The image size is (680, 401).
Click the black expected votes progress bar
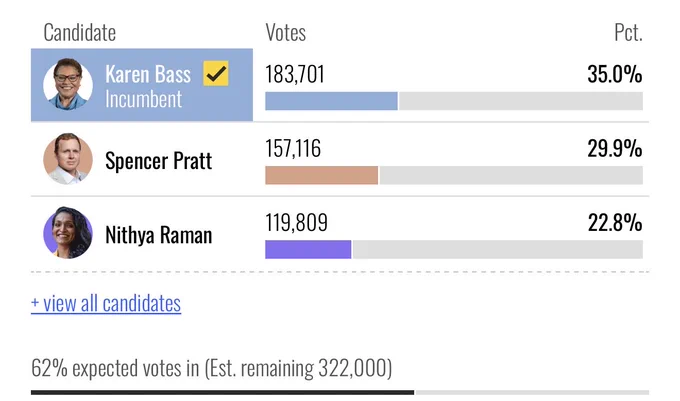tap(222, 392)
